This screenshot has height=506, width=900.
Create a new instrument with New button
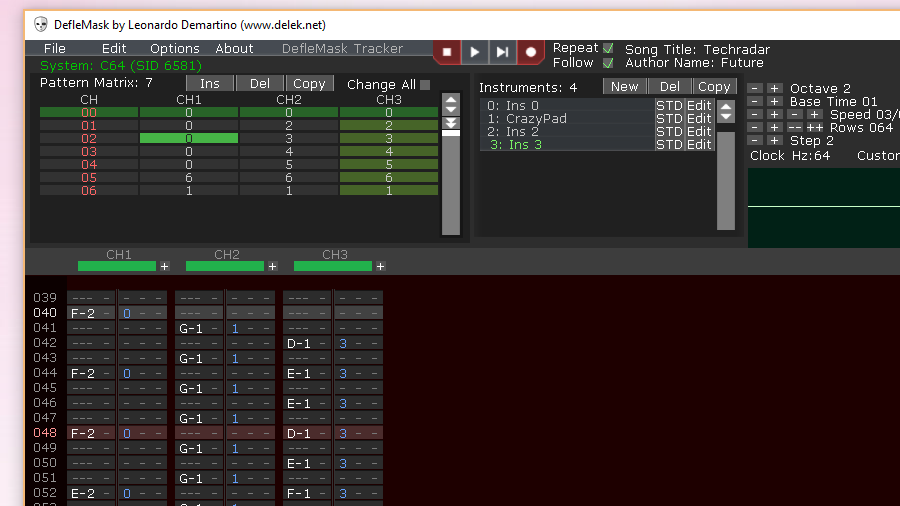pos(624,87)
